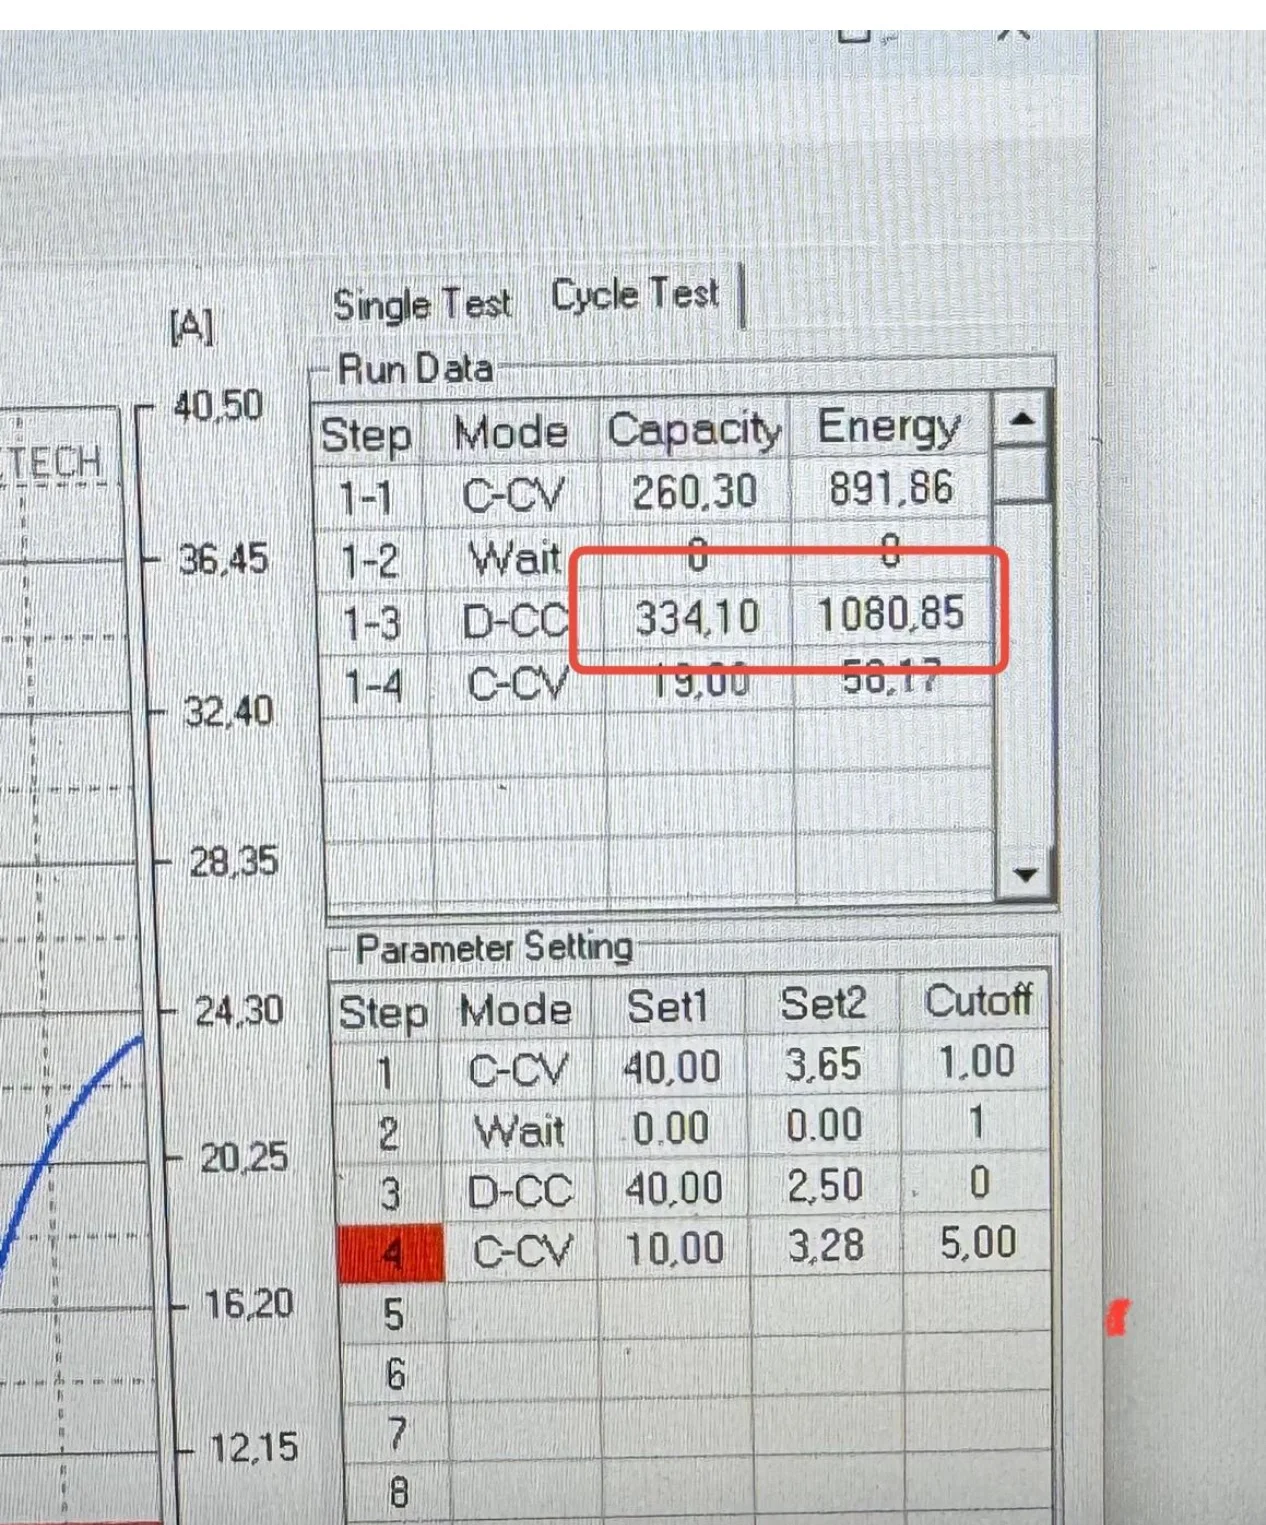This screenshot has width=1266, height=1525.
Task: Select the 1080,85 energy cell
Action: pos(890,614)
